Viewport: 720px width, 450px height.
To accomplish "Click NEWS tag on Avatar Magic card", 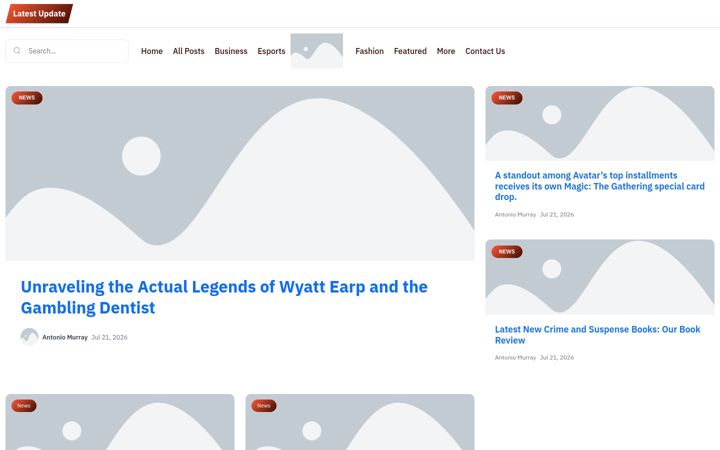I will (506, 98).
